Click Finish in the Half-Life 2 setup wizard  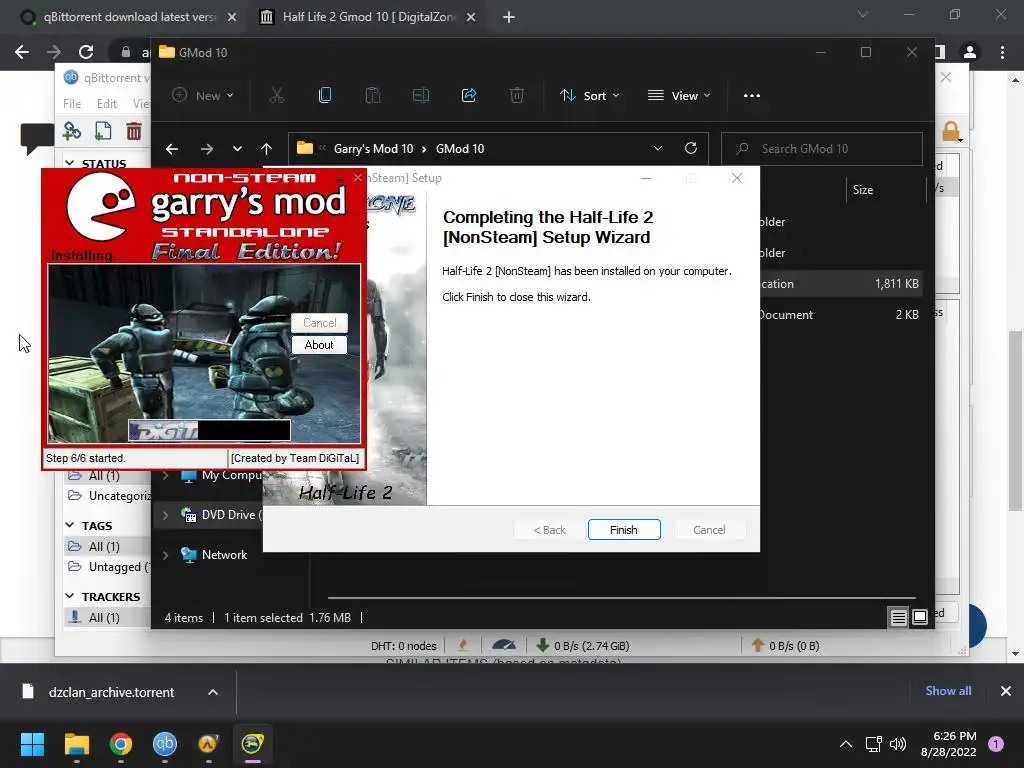pyautogui.click(x=624, y=530)
